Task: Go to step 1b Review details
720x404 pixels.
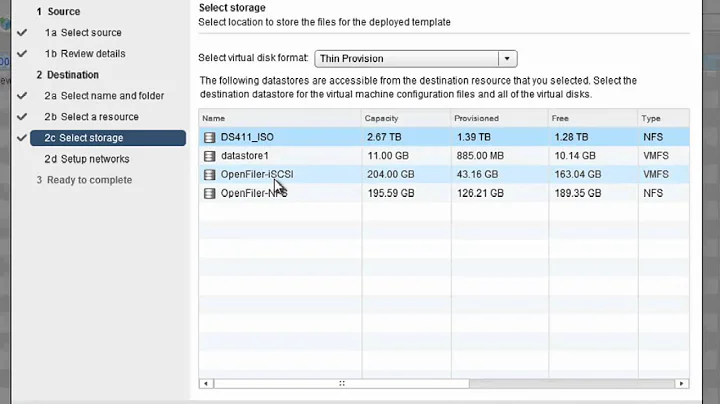Action: pyautogui.click(x=85, y=54)
